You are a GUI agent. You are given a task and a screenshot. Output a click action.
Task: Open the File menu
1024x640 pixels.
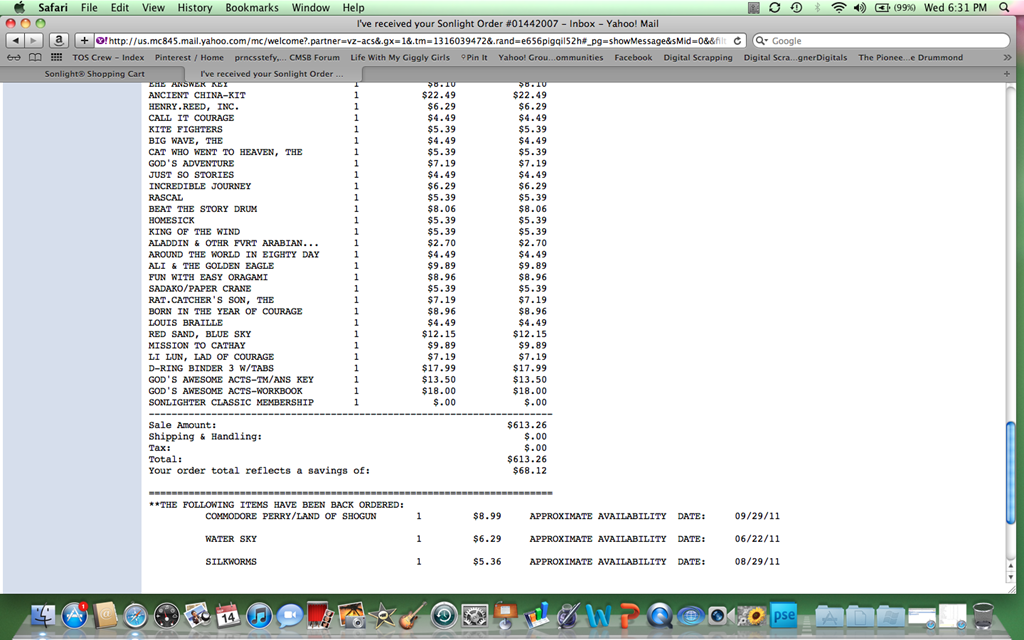89,8
